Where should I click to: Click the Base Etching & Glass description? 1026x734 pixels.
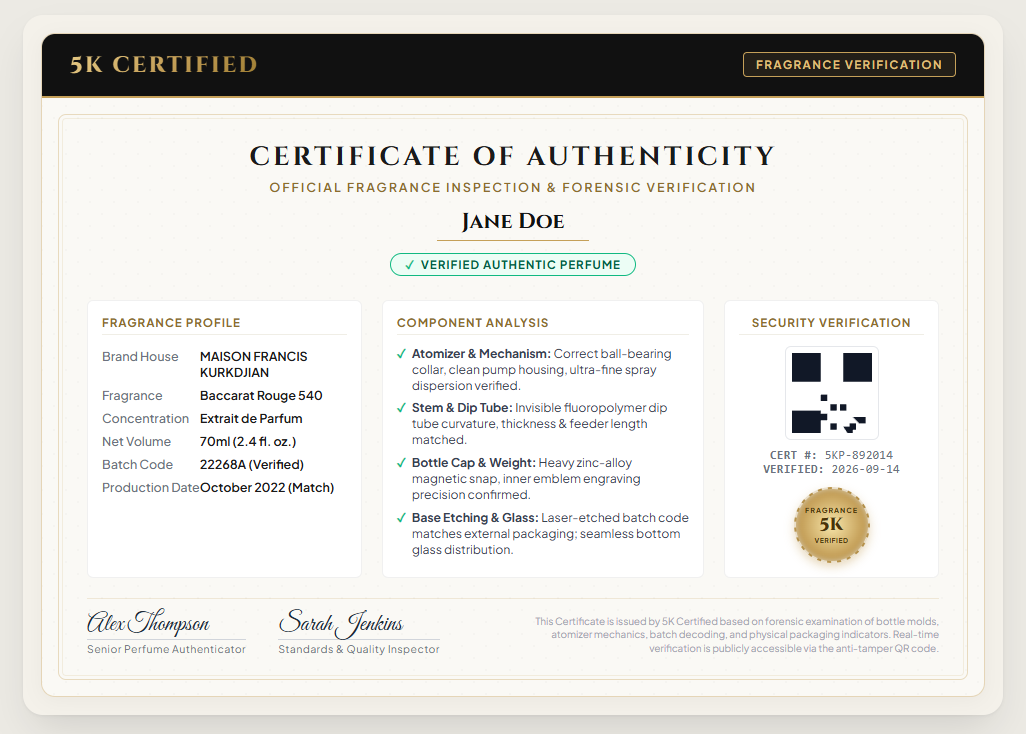[550, 534]
